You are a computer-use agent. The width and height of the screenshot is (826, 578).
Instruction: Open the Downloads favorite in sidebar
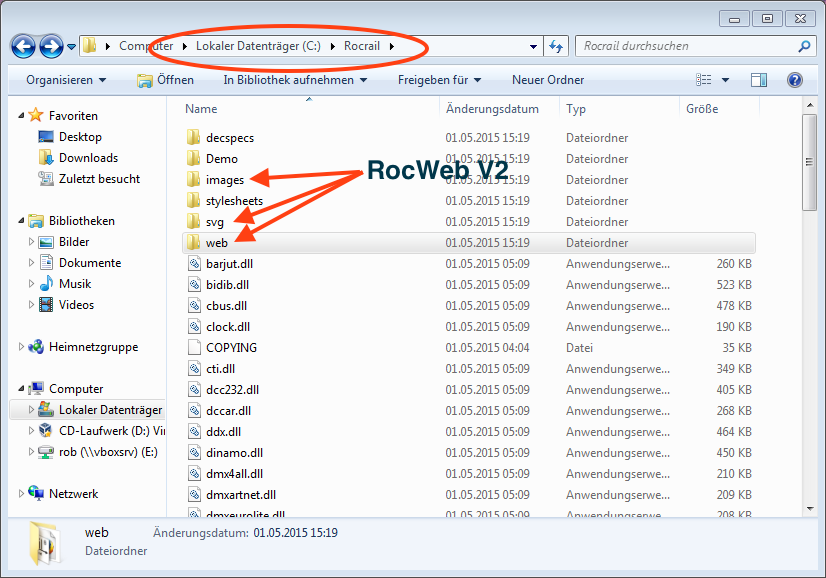point(88,158)
